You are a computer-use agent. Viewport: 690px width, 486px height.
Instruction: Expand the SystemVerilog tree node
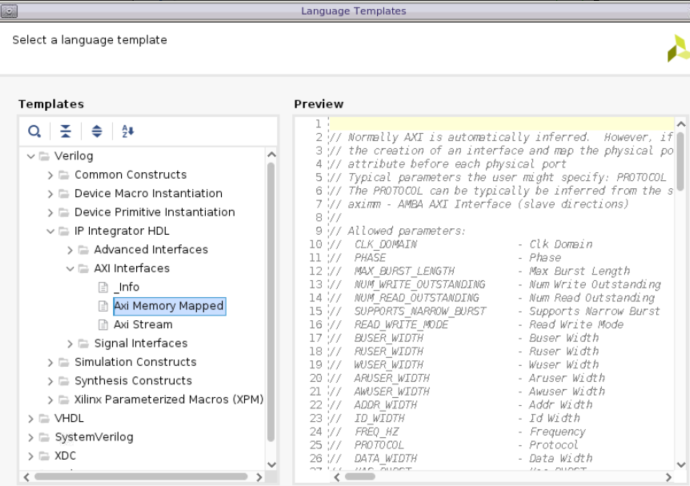(x=30, y=437)
